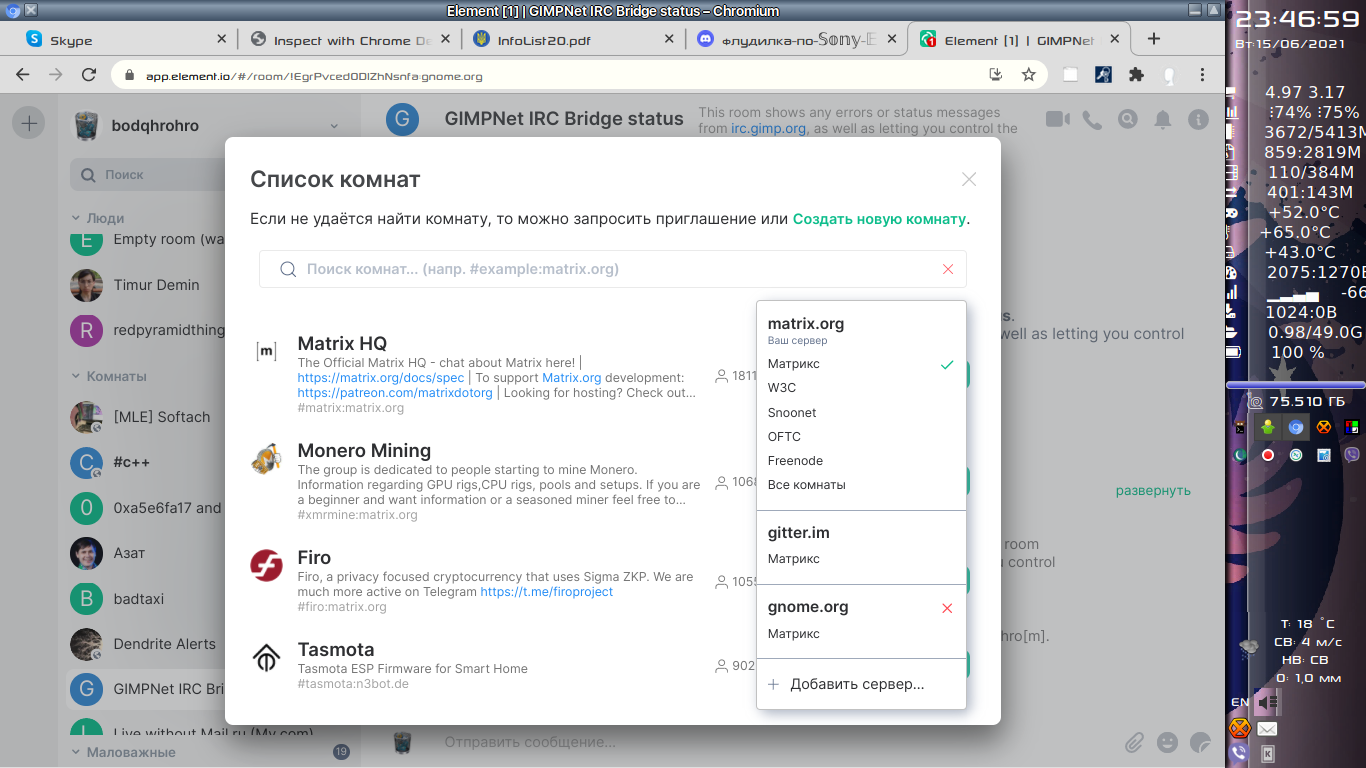Click the volume speaker icon in panel

pos(1267,703)
